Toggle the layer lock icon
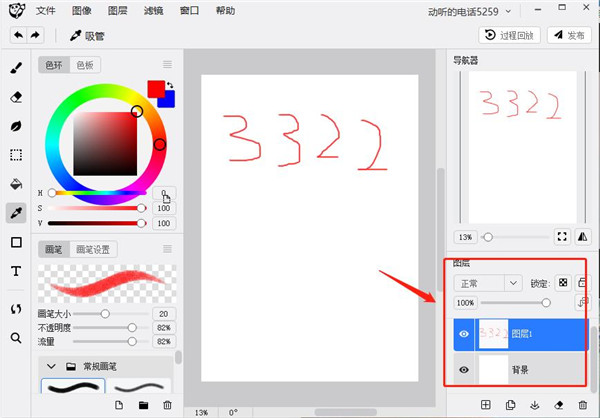Image resolution: width=600 pixels, height=418 pixels. 582,282
